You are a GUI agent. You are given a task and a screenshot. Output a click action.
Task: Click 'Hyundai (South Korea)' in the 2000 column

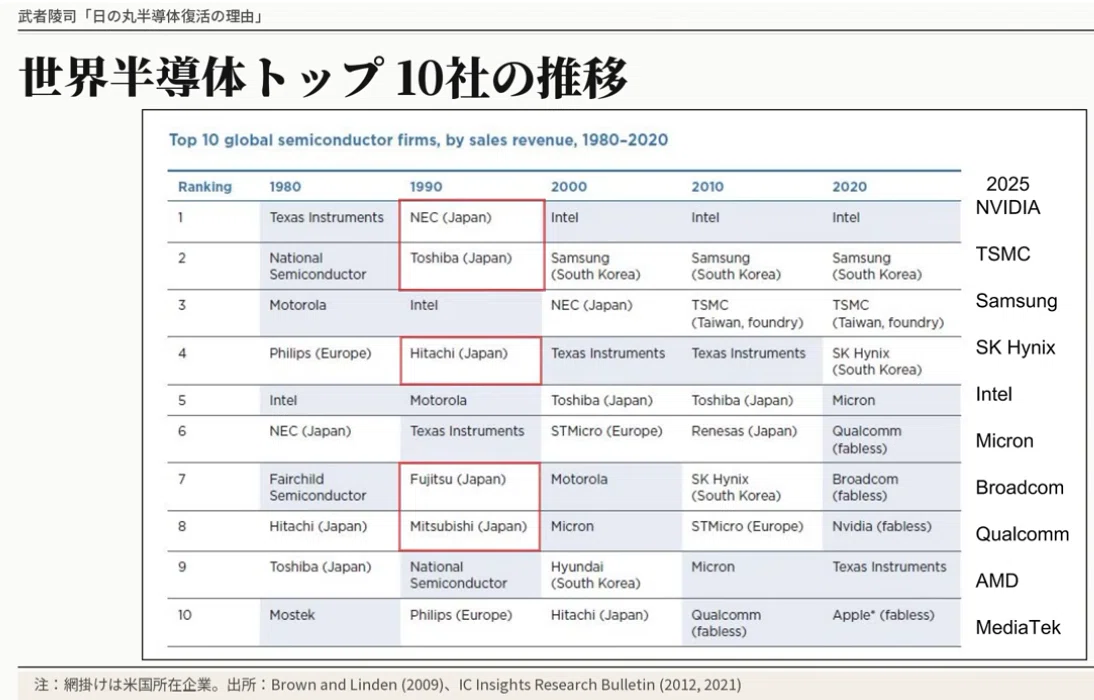[595, 575]
